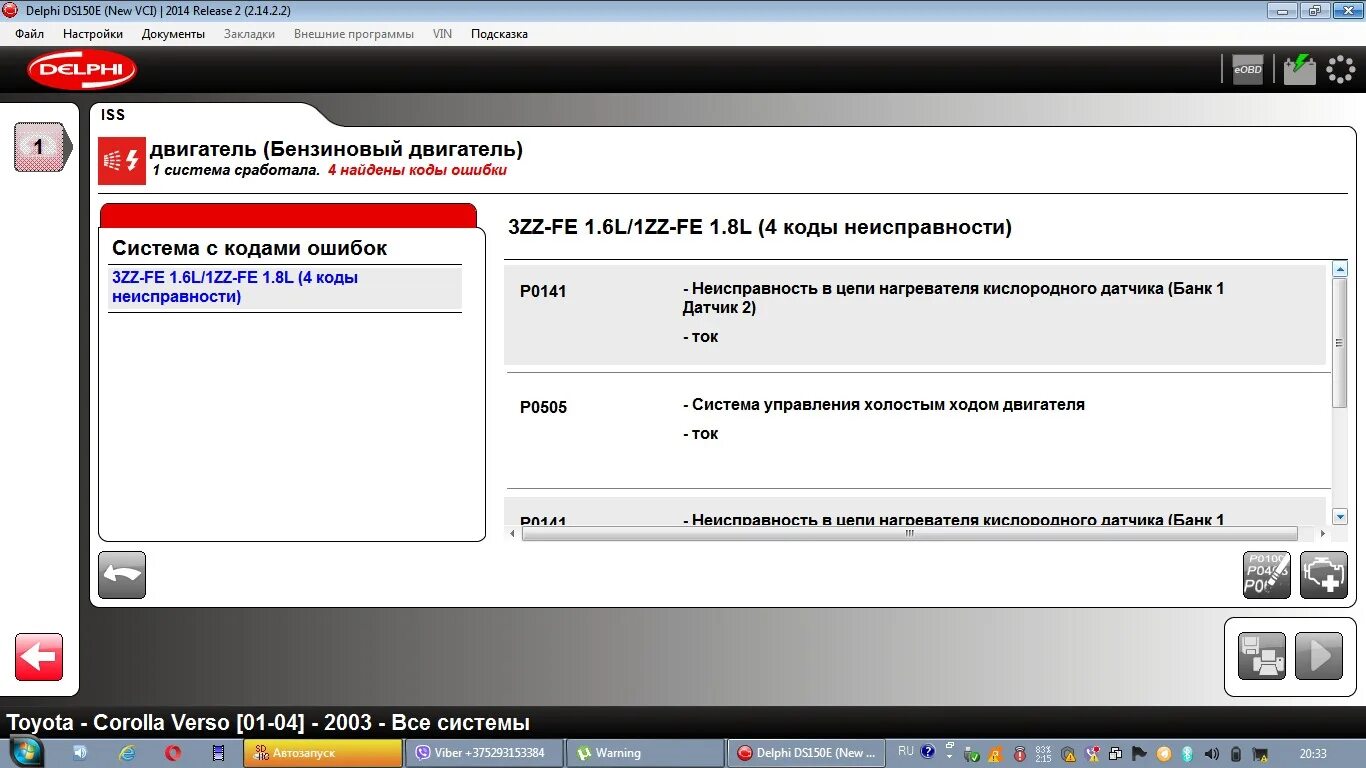Image resolution: width=1366 pixels, height=768 pixels.
Task: Launch Opera browser from taskbar
Action: point(173,752)
